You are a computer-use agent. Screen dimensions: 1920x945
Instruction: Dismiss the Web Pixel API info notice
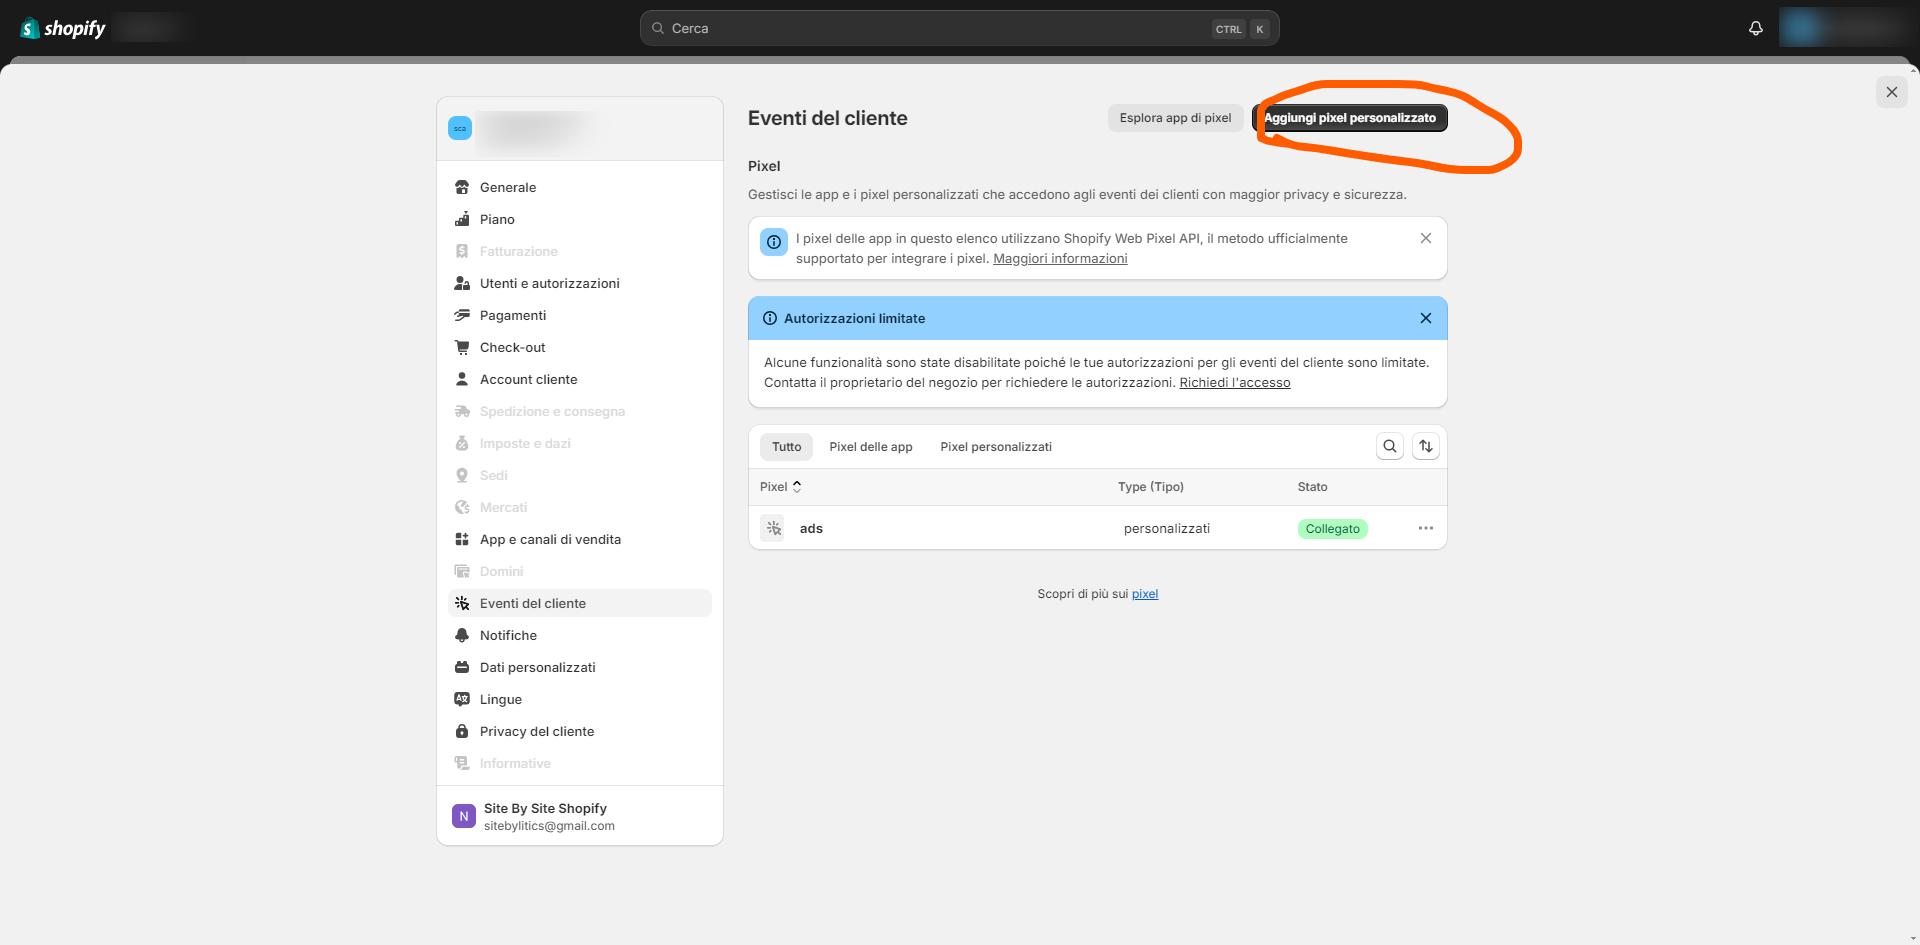[x=1425, y=238]
